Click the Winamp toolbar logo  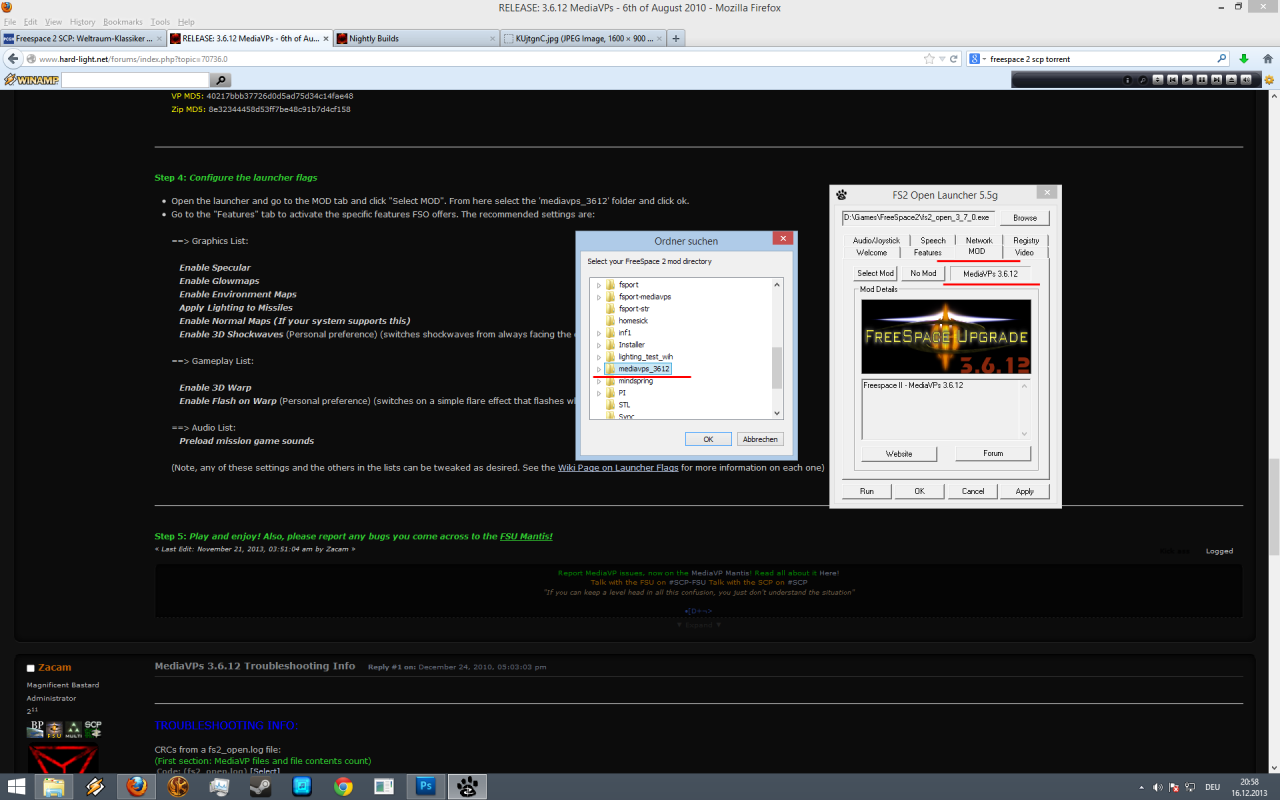pos(30,79)
